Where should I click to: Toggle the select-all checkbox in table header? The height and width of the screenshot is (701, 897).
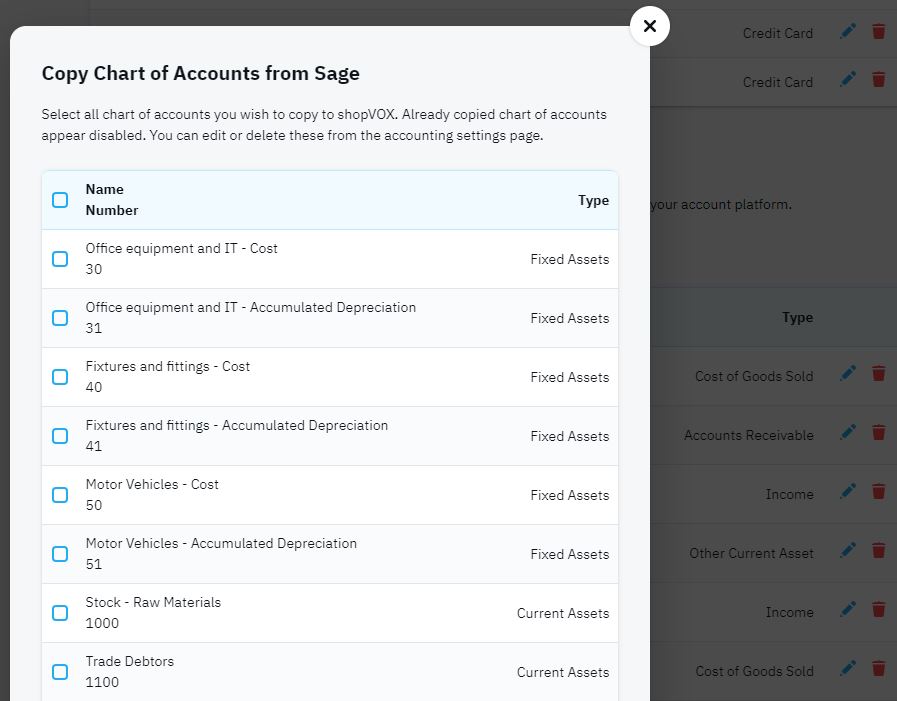(x=60, y=200)
